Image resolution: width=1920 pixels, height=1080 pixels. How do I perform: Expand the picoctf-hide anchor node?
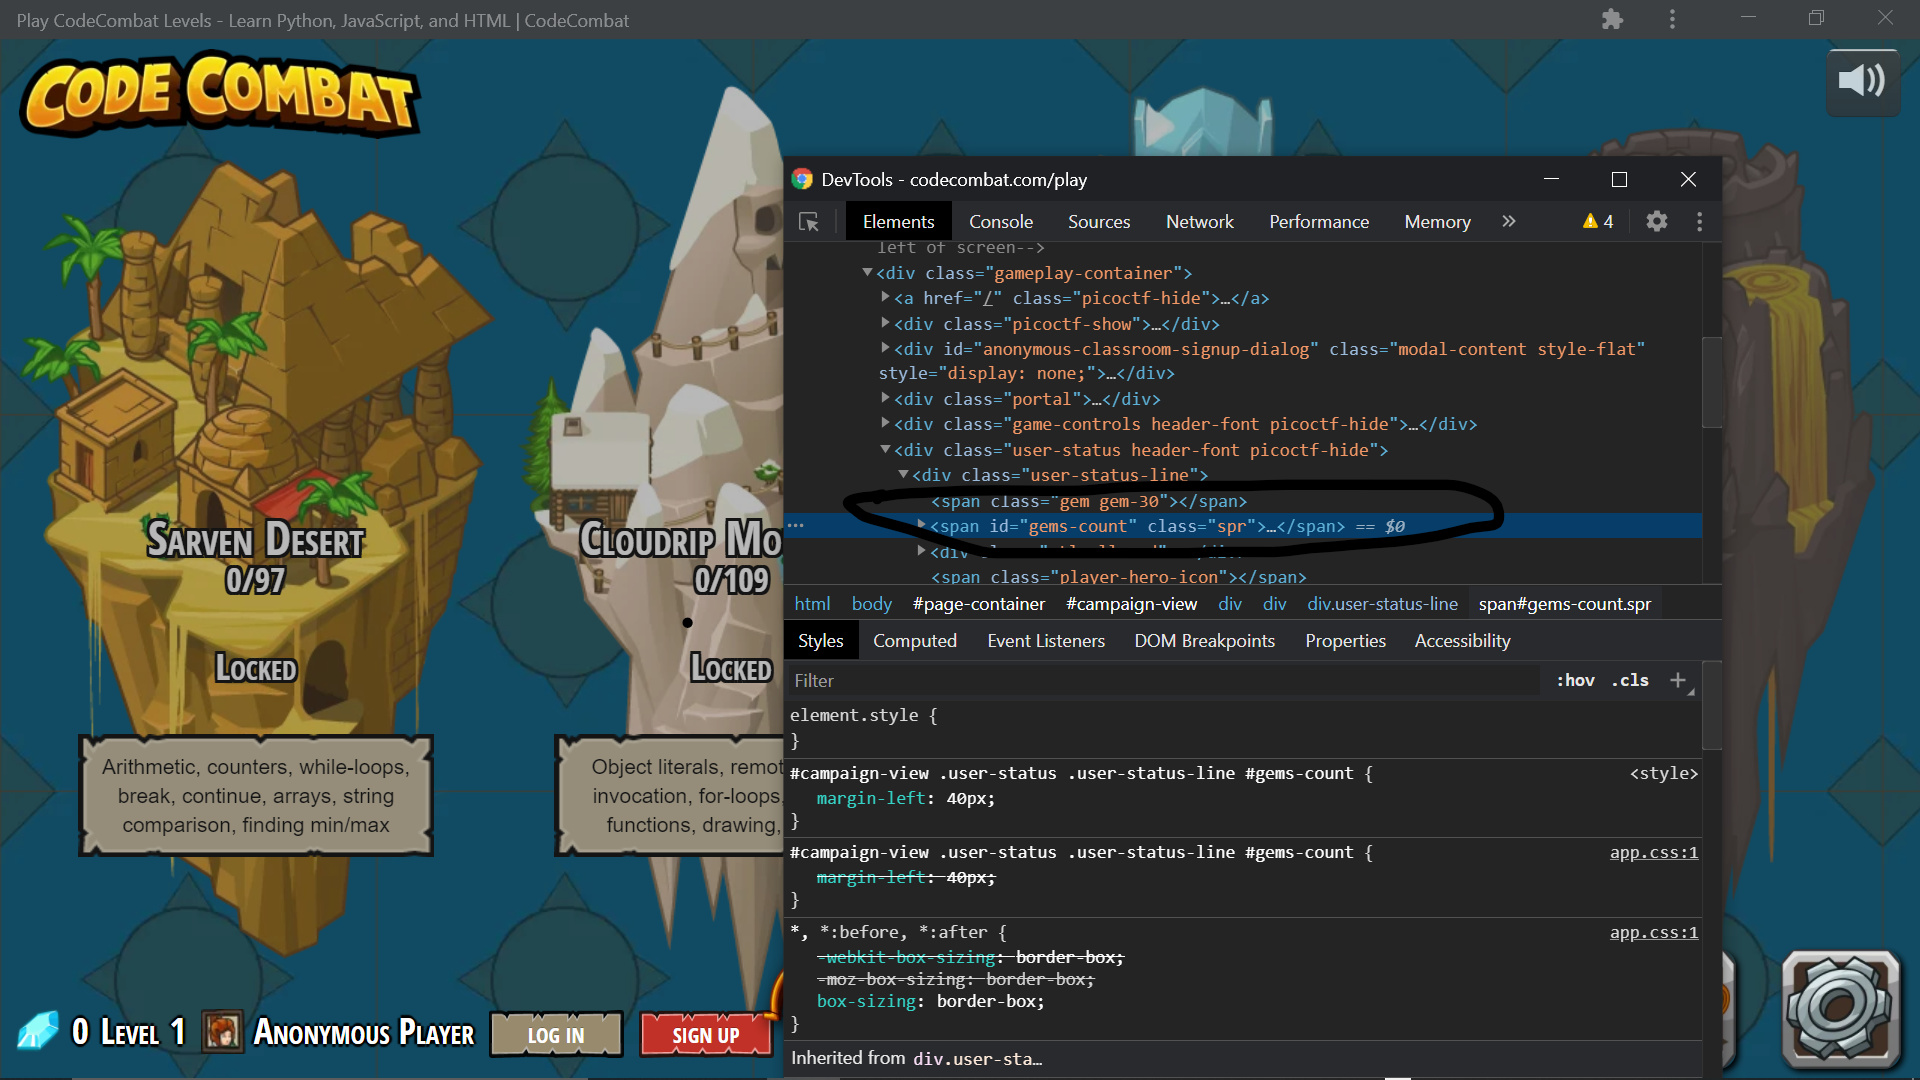(x=885, y=297)
